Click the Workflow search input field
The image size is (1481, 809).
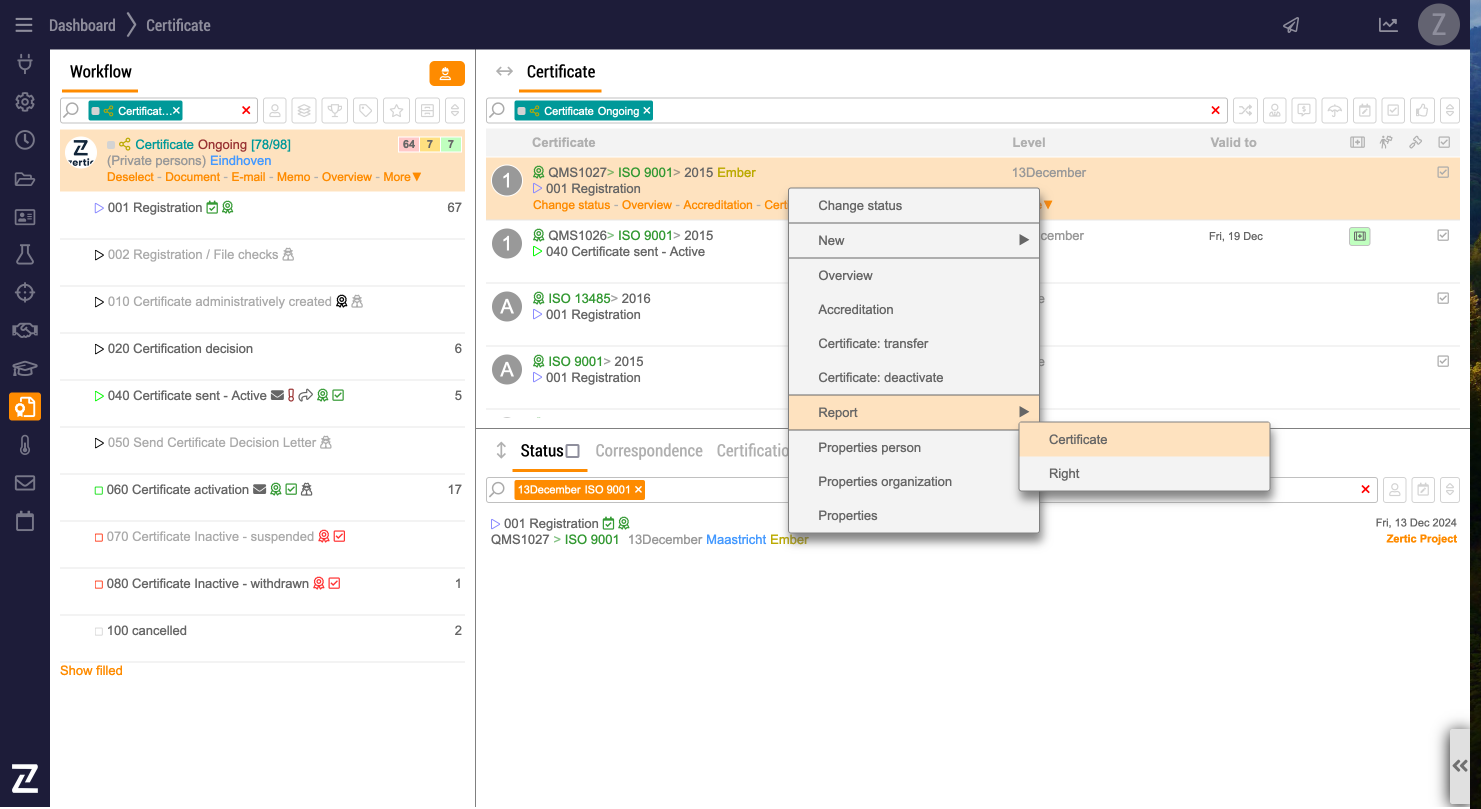point(212,110)
